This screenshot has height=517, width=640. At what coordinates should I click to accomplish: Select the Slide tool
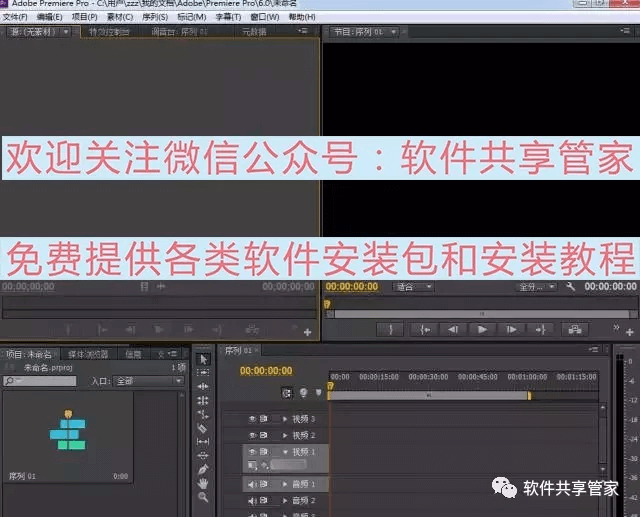[203, 455]
